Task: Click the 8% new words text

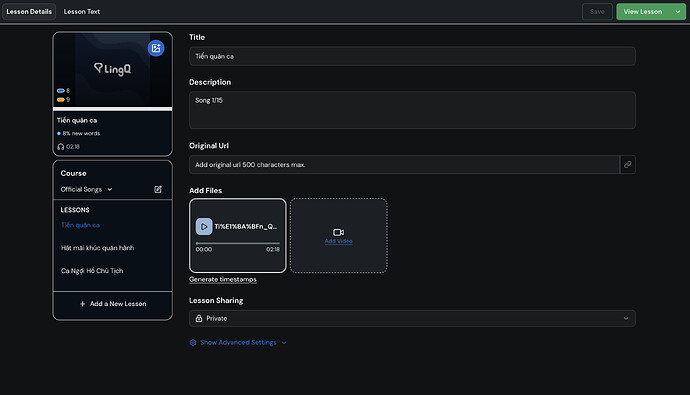Action: coord(81,133)
